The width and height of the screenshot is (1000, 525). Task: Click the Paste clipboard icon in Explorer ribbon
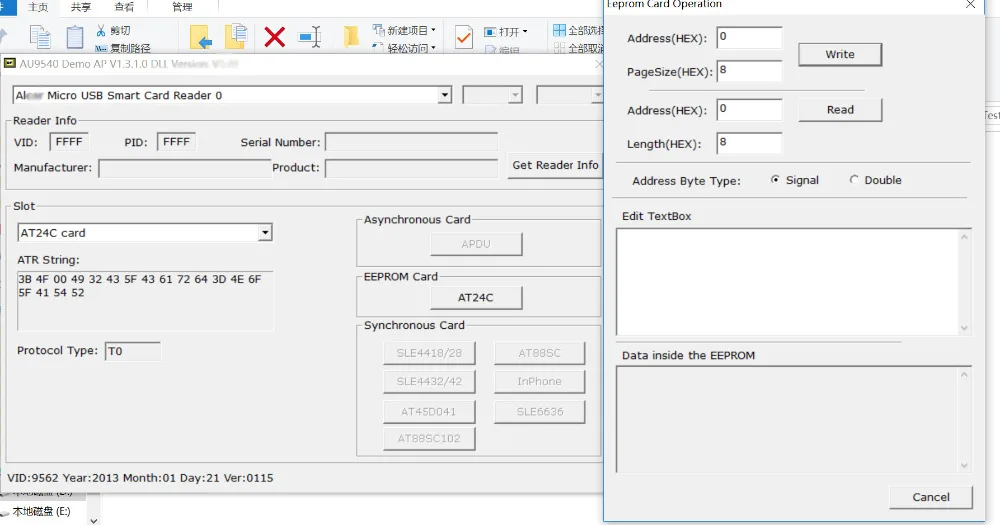pos(75,37)
